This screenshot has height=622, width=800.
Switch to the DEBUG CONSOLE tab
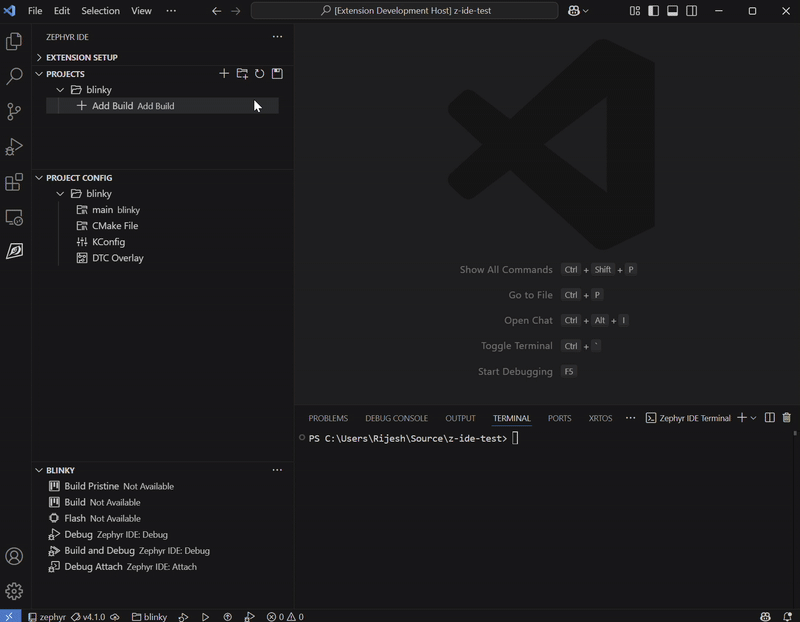click(x=396, y=418)
